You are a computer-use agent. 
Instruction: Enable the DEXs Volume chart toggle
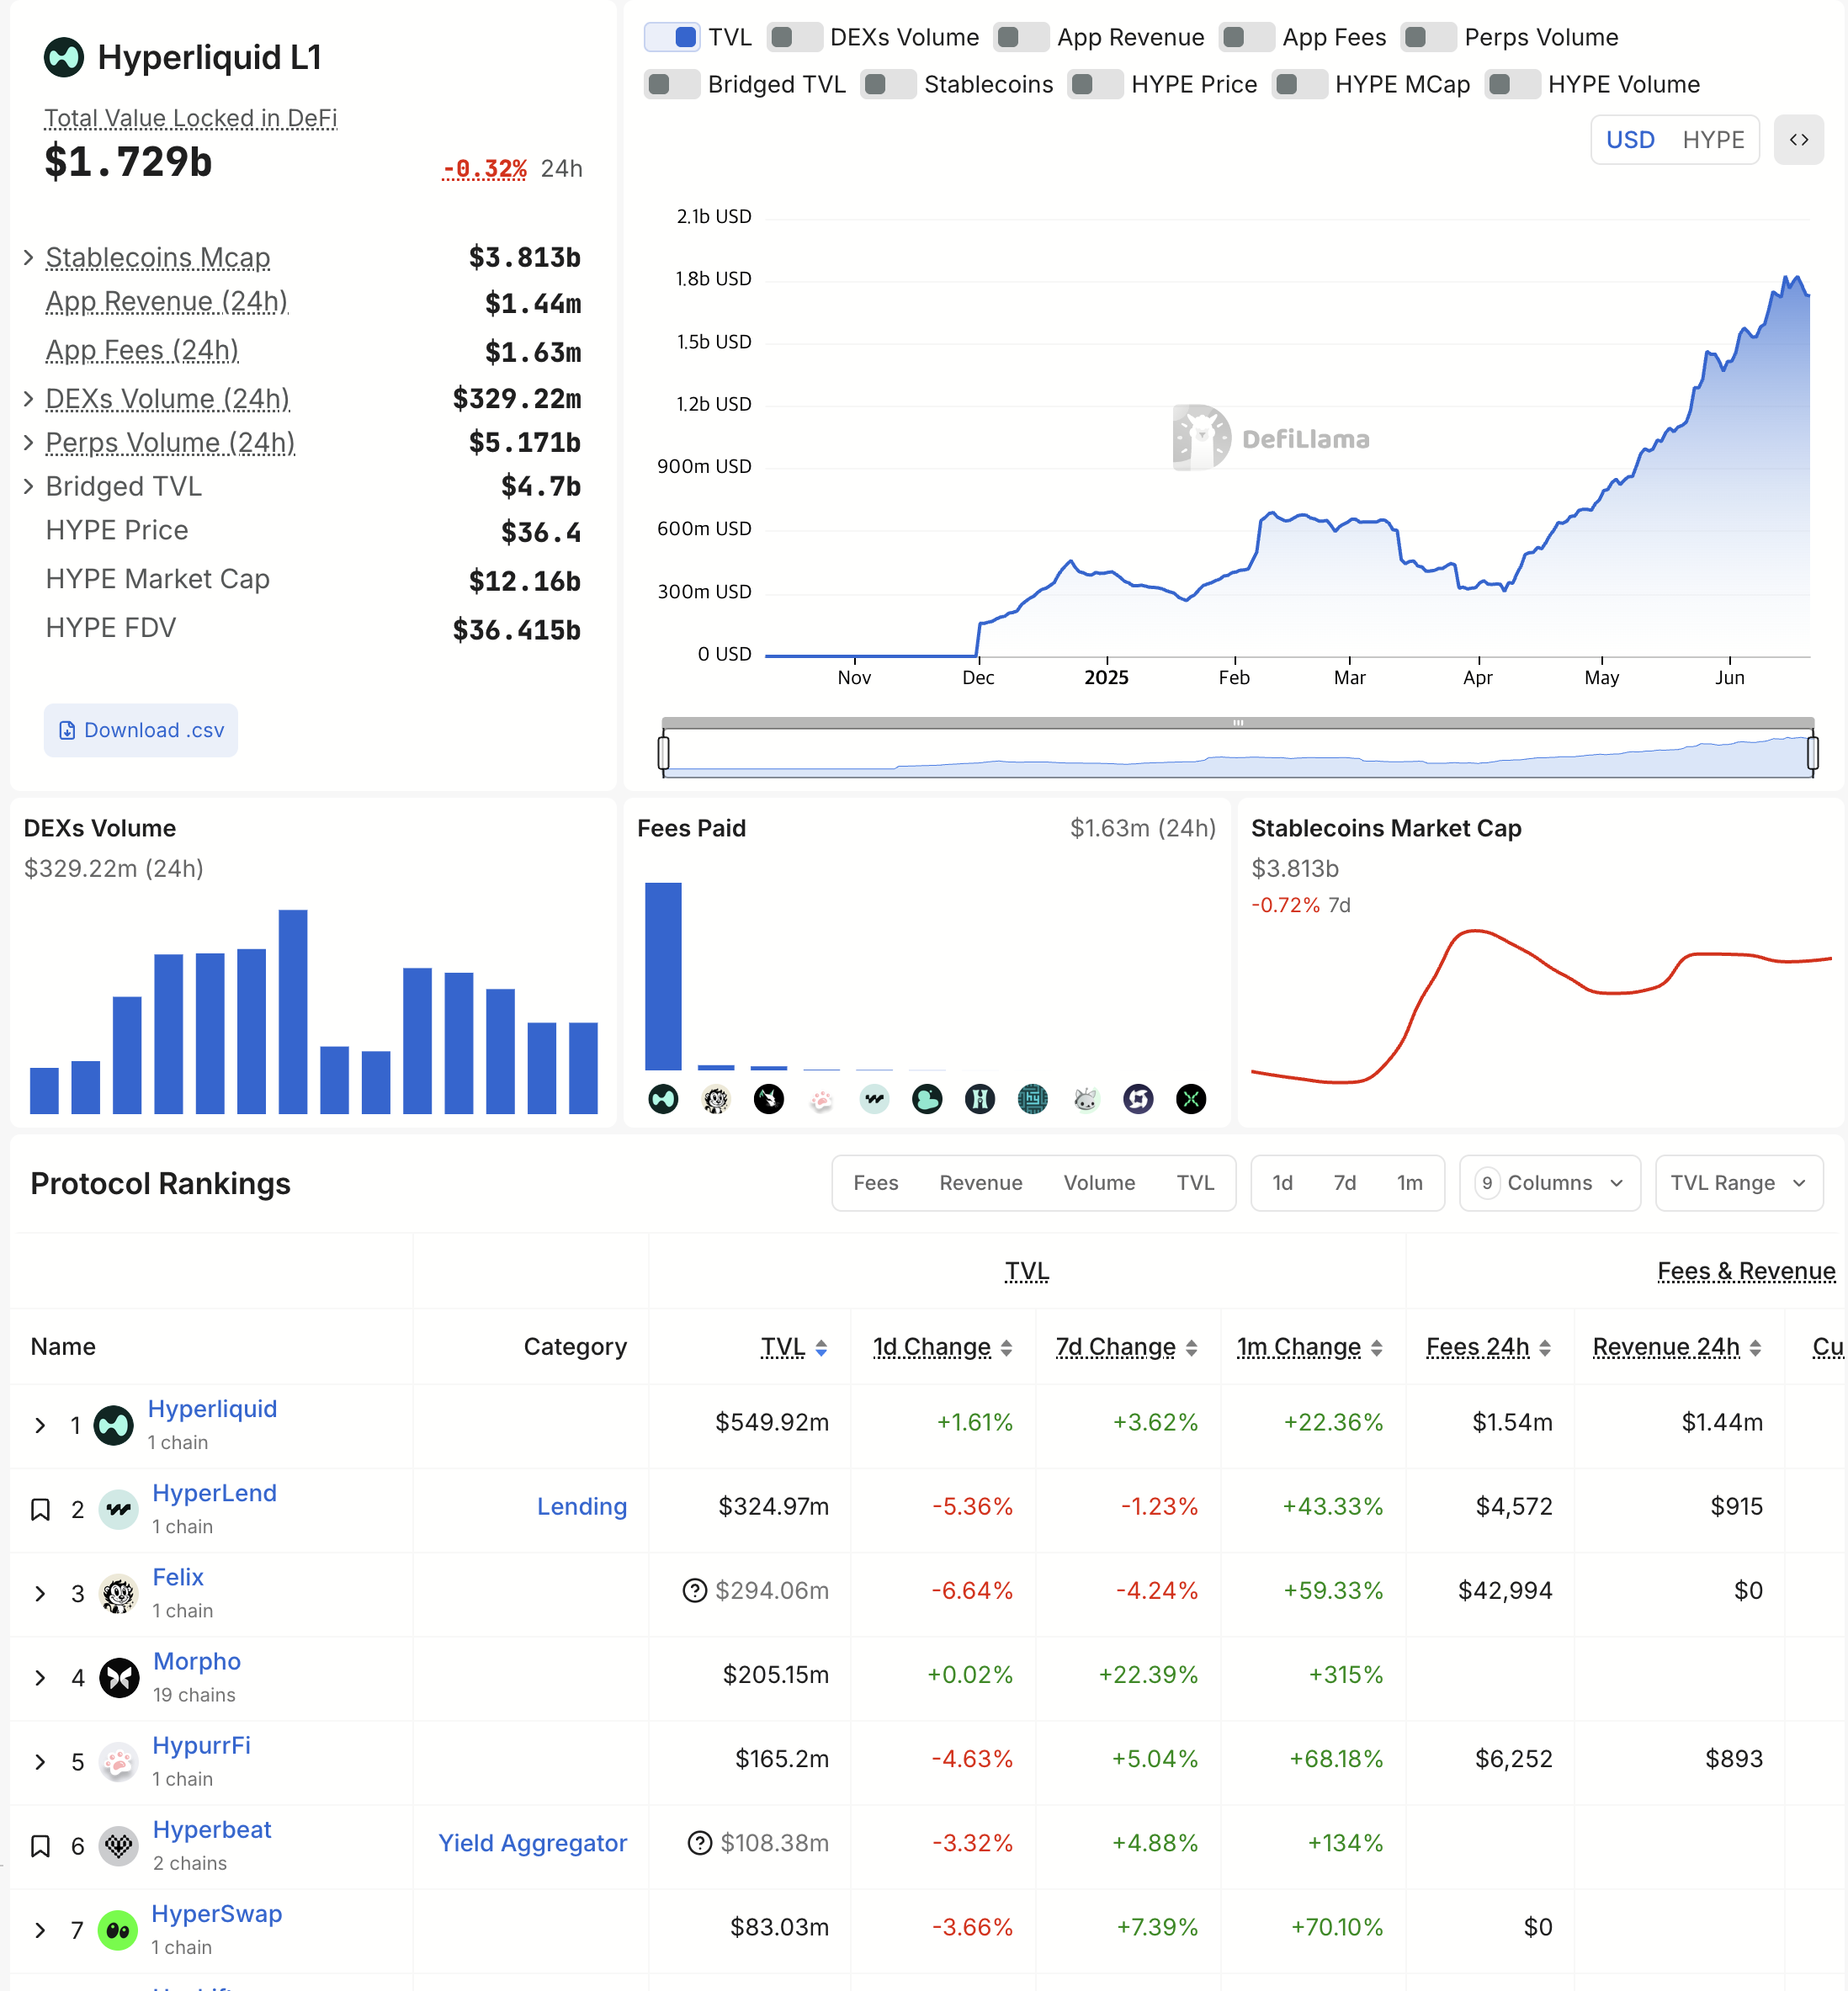point(795,37)
